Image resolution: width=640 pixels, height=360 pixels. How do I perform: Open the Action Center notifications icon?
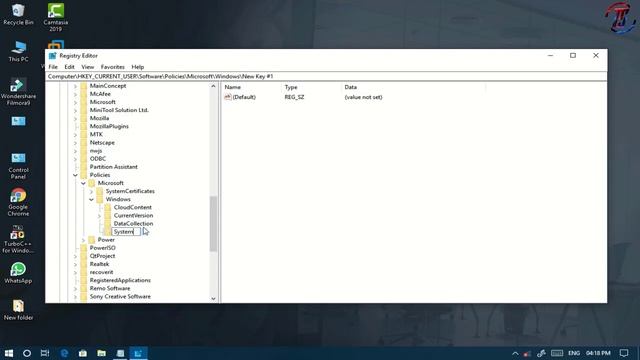click(624, 353)
